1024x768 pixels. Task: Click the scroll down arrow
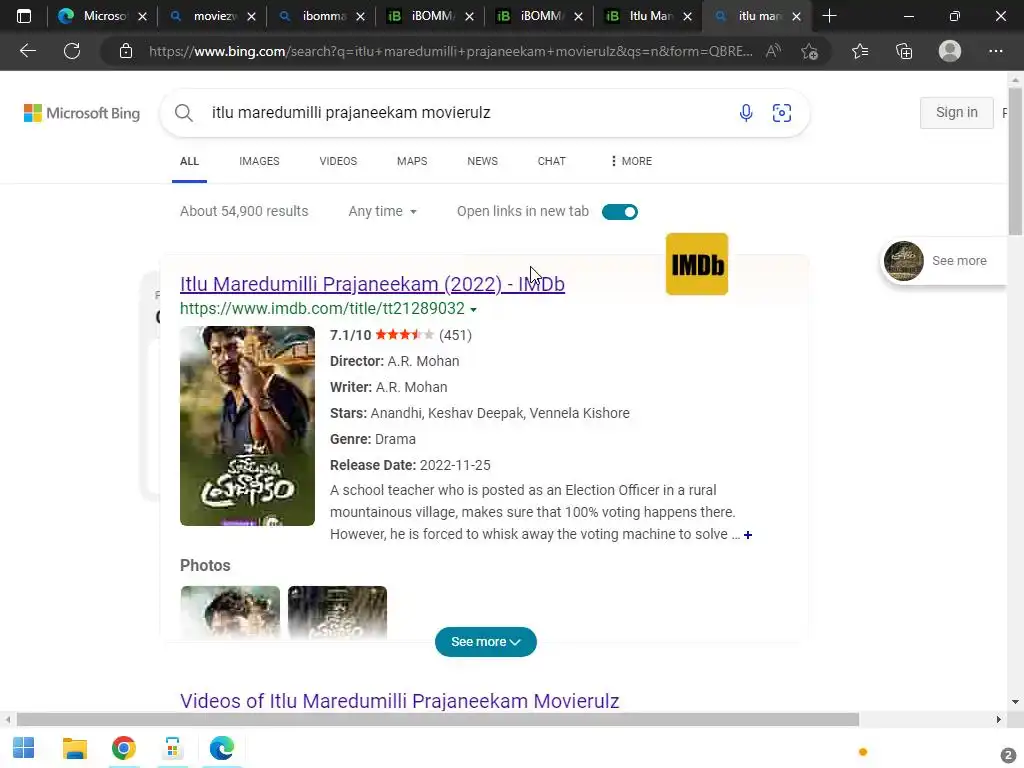(1014, 701)
